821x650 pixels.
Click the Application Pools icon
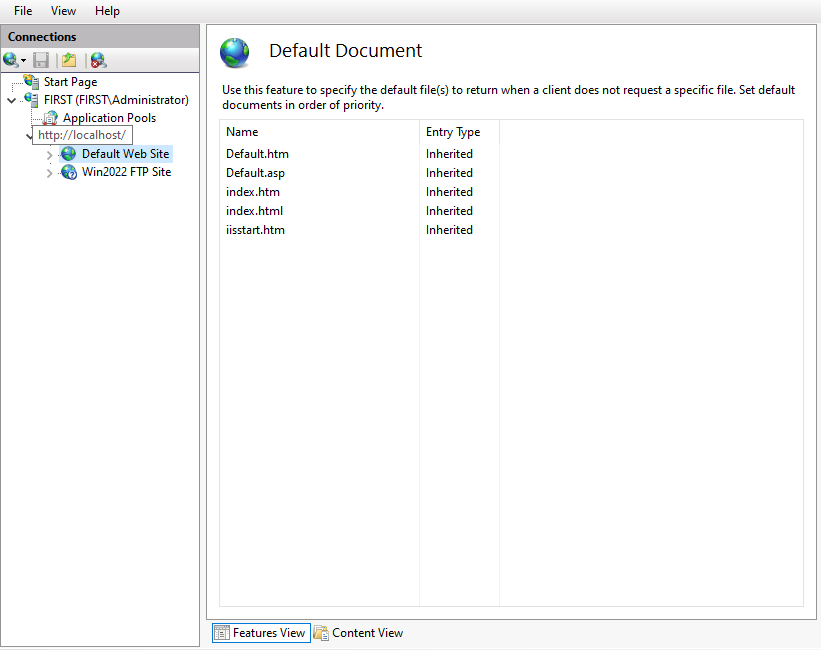click(x=51, y=118)
